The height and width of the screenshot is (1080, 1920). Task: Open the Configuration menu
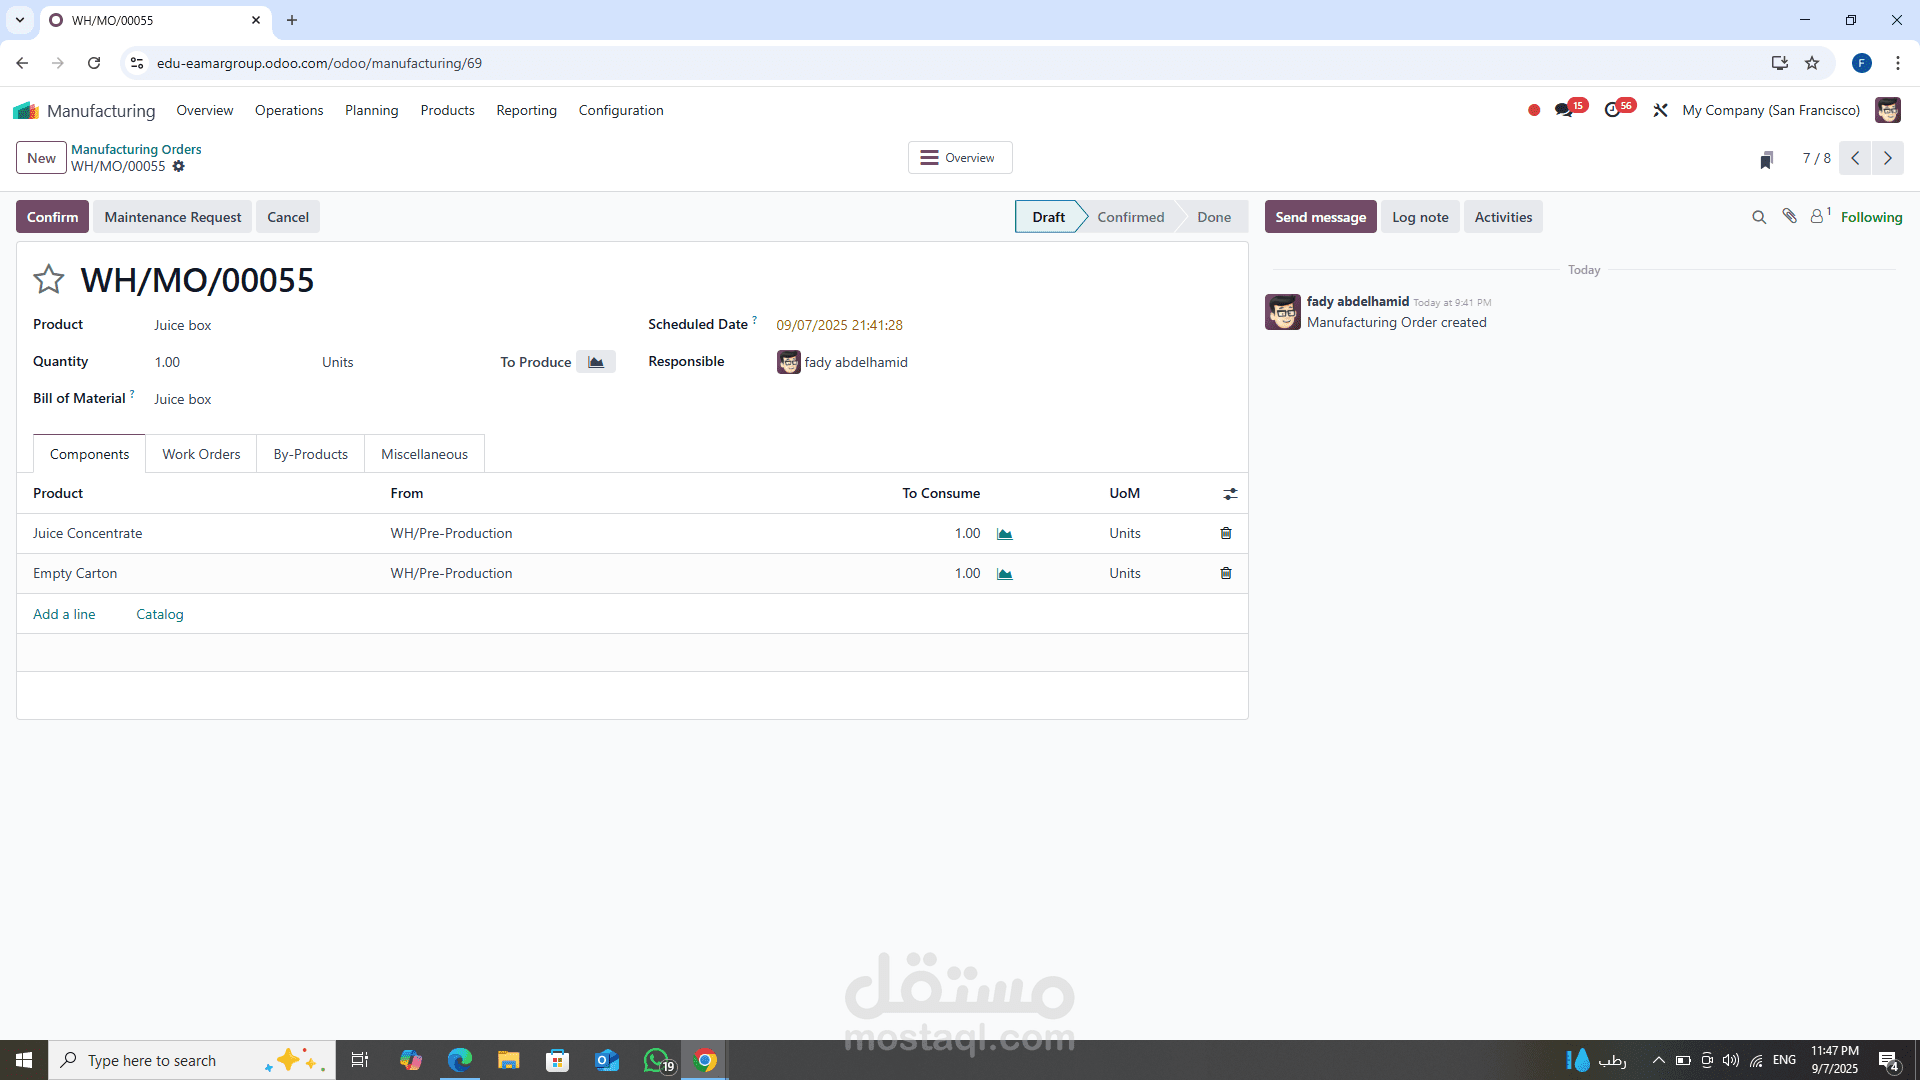620,110
